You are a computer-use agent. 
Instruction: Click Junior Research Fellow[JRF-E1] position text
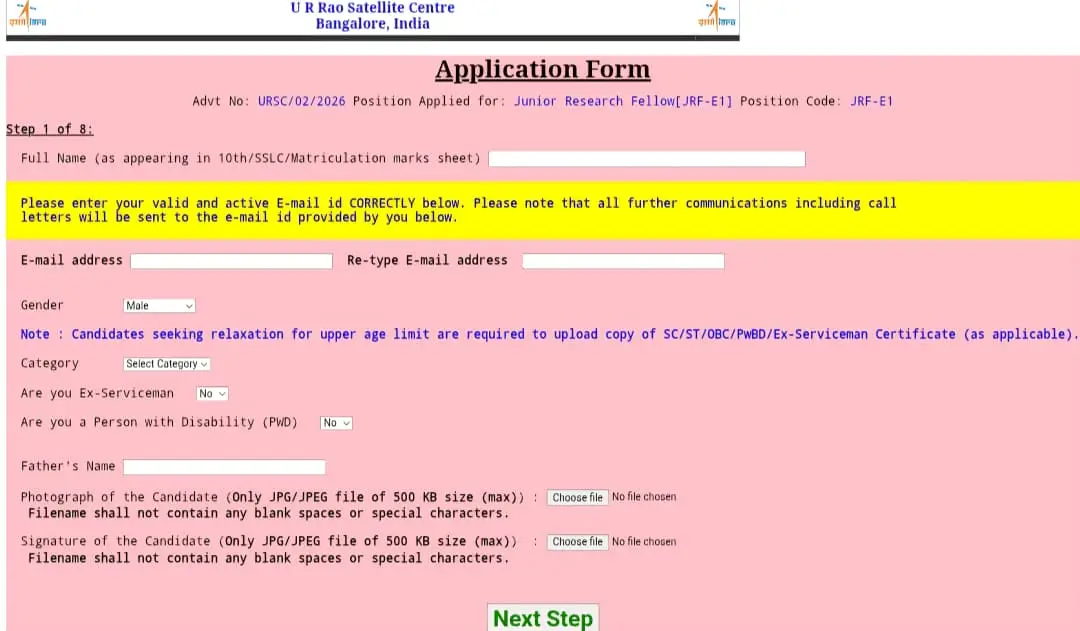623,101
